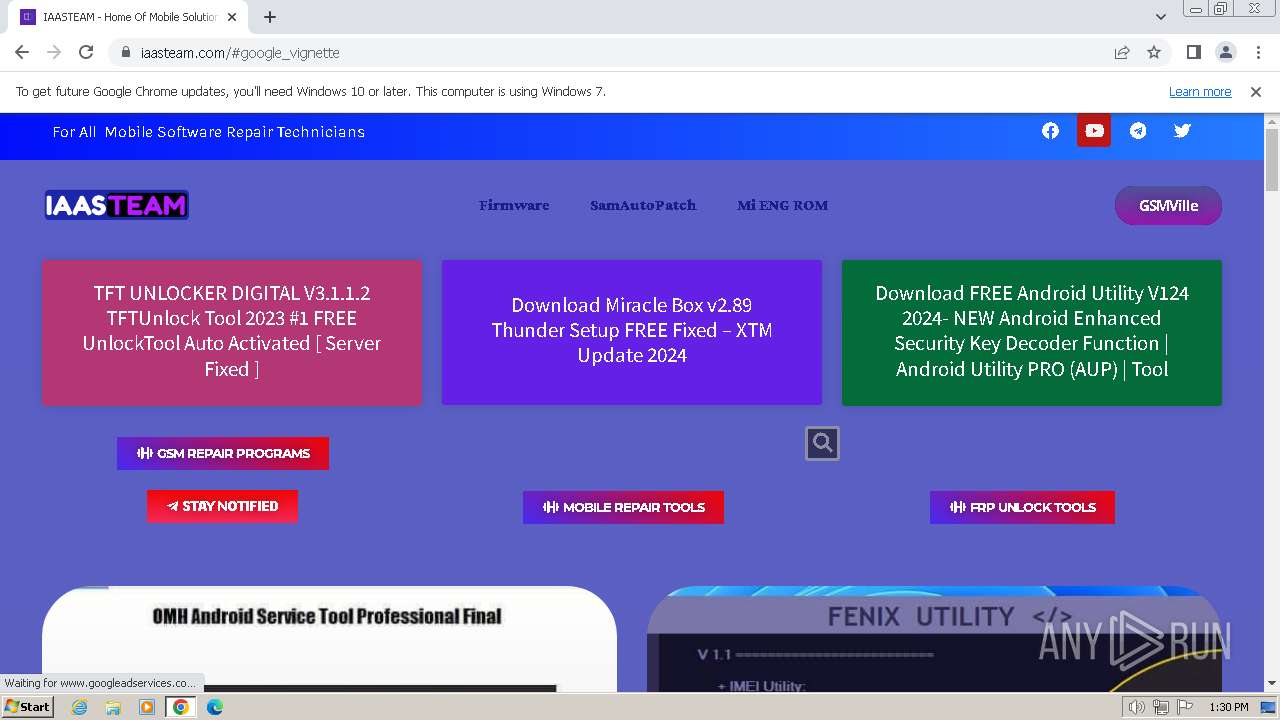Click the Learn more link

[x=1200, y=92]
